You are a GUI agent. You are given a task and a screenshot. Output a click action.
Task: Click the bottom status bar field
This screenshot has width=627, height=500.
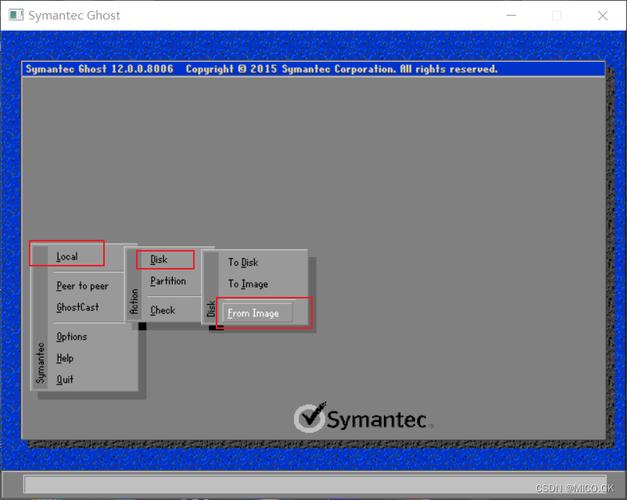pos(315,484)
